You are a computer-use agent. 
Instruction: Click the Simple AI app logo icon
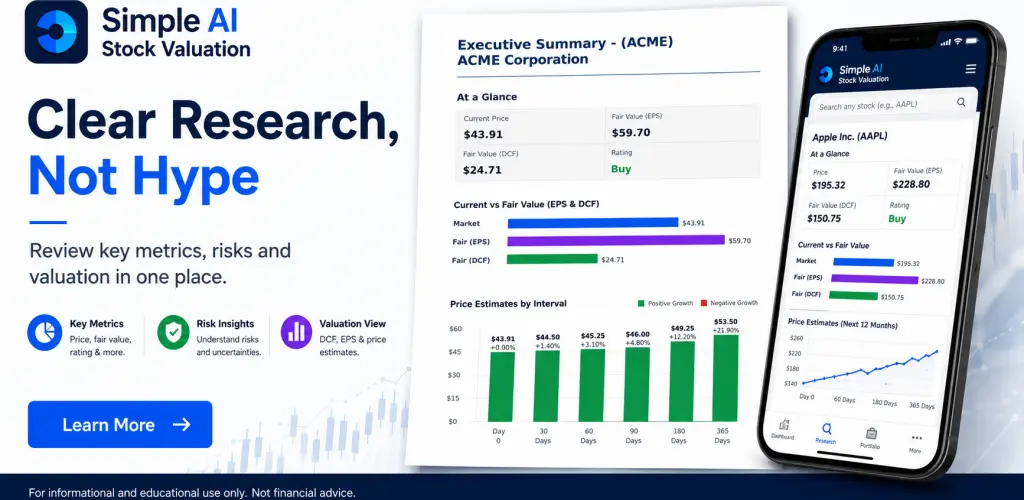(x=56, y=31)
